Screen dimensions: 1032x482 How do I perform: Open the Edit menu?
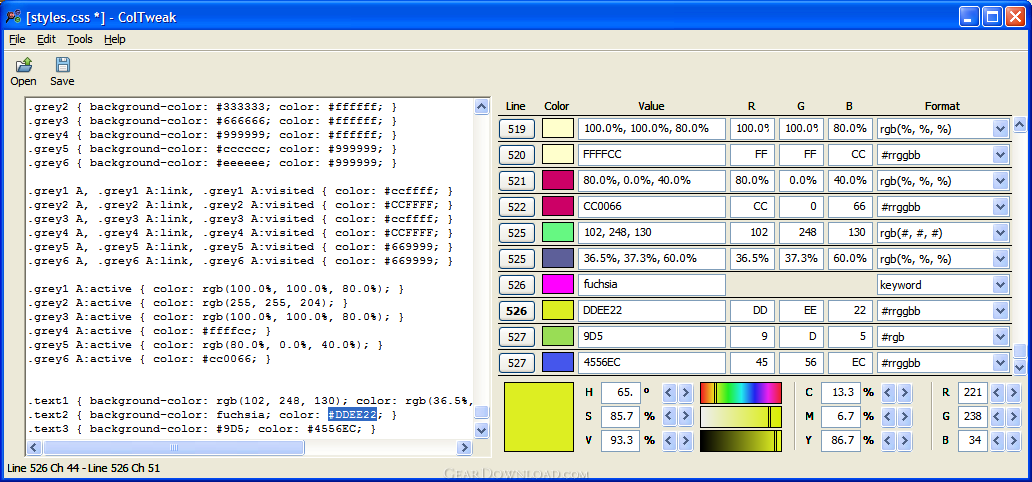(x=46, y=39)
